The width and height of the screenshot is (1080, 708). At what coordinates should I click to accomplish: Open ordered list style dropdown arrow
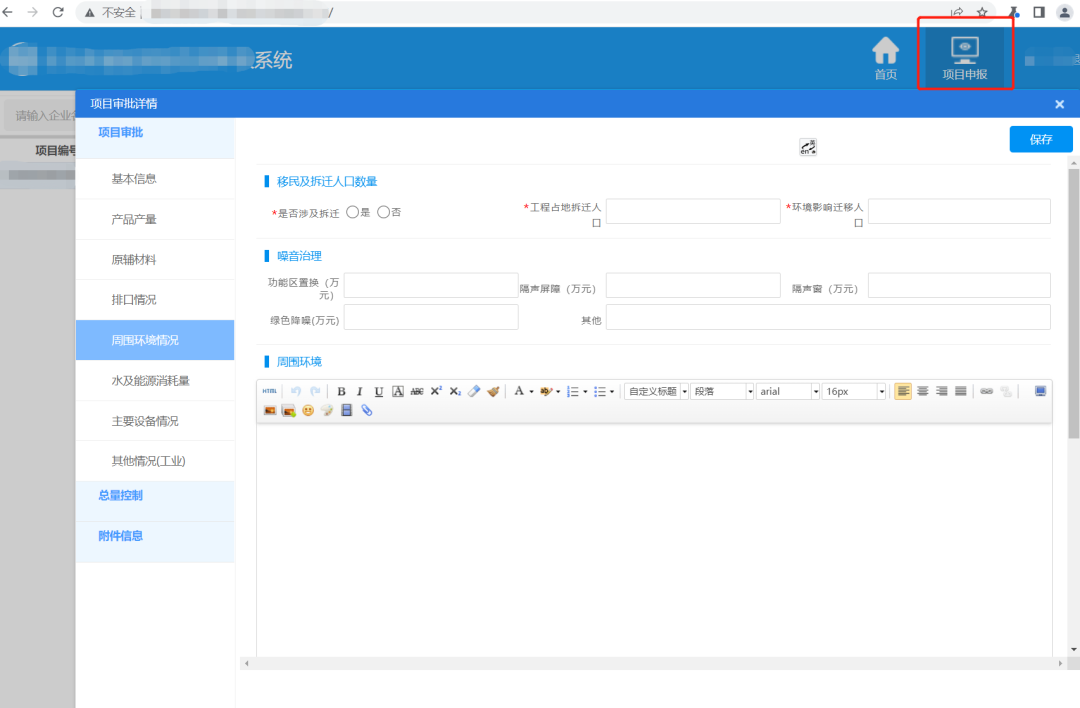pos(585,391)
